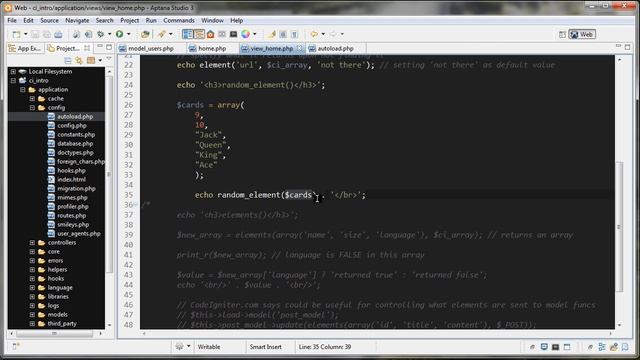Image resolution: width=640 pixels, height=360 pixels.
Task: Click the blue editor layout toolbar icon
Action: 187,34
